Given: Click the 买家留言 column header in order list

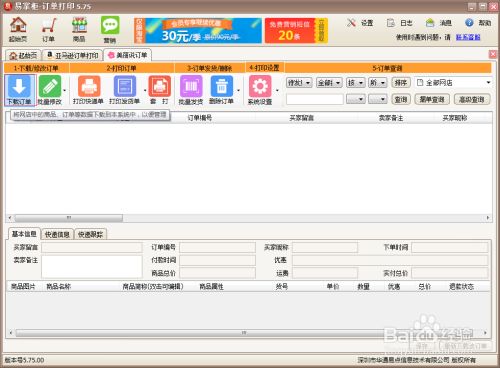Looking at the screenshot, I should pyautogui.click(x=302, y=118).
